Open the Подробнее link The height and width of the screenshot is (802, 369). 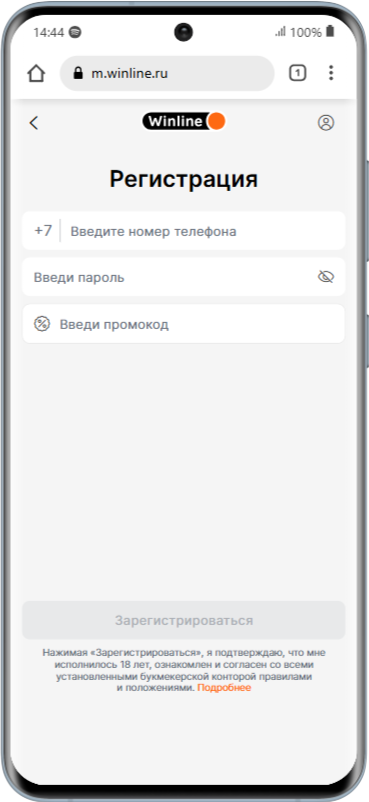[x=224, y=688]
